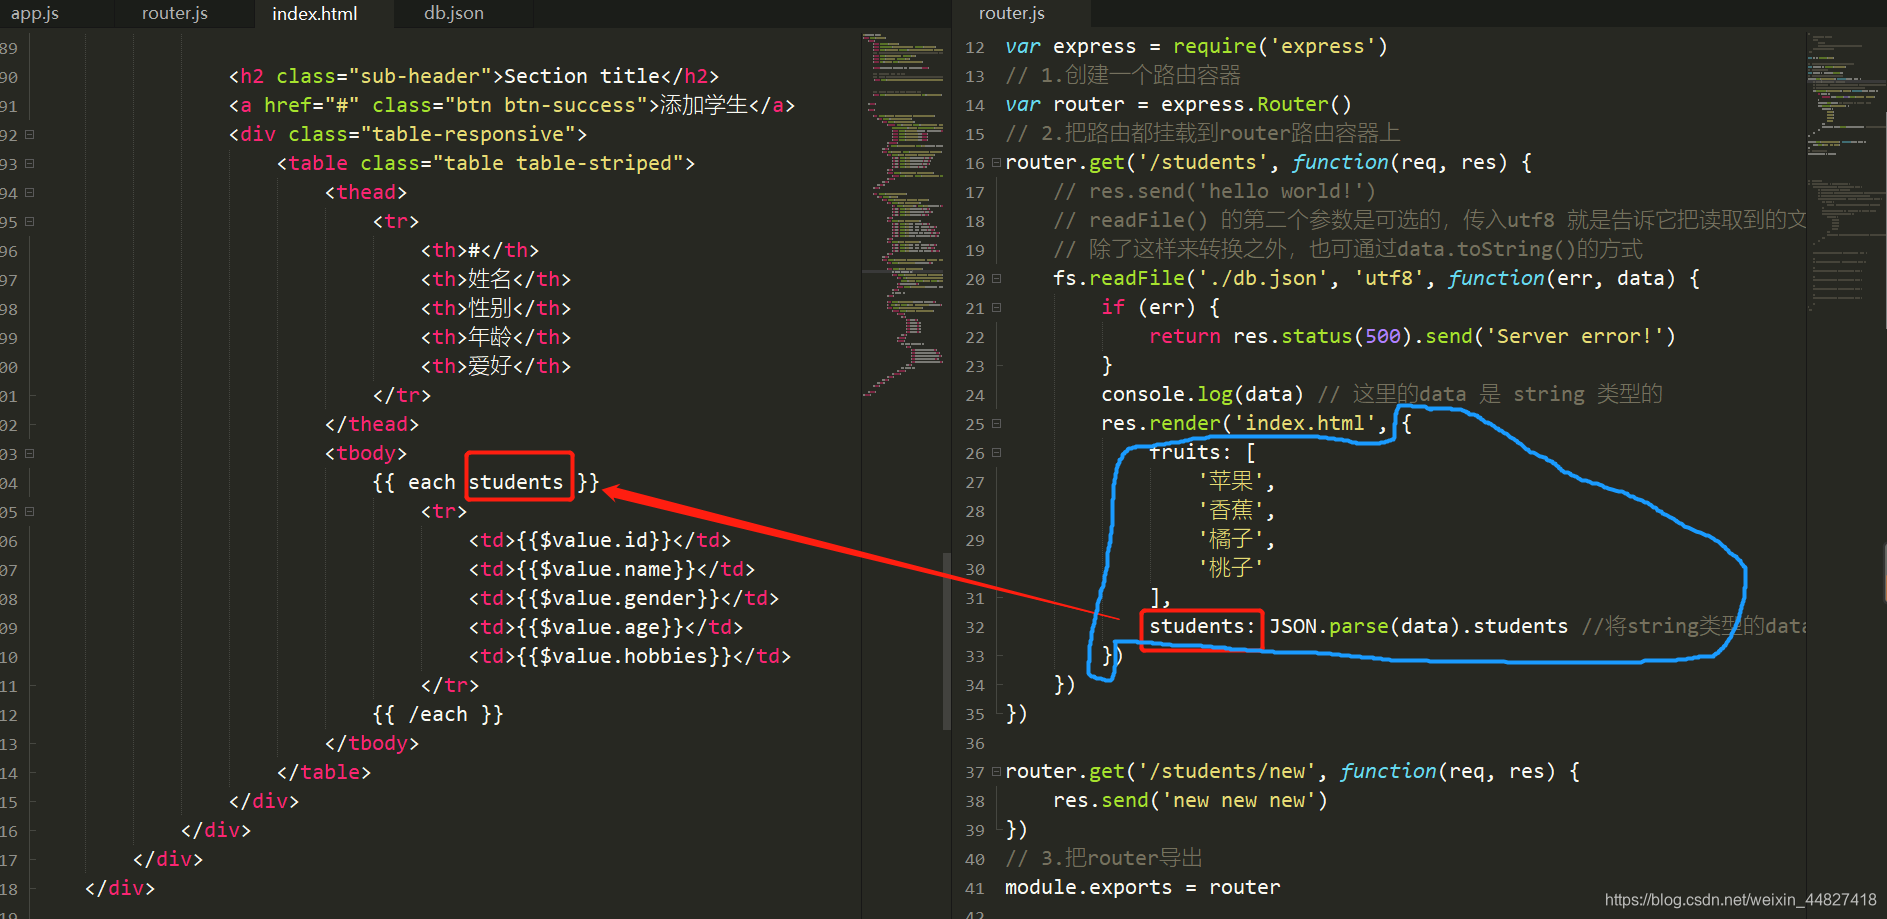Switch to the app.js tab
This screenshot has width=1887, height=919.
[35, 13]
